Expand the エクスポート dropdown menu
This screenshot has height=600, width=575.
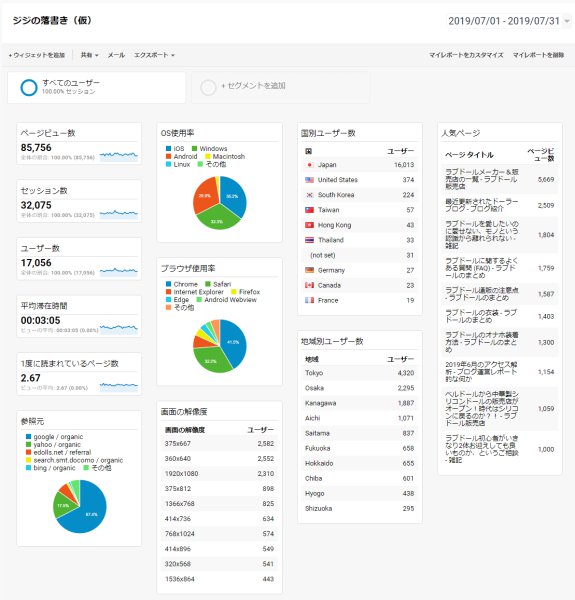(x=154, y=55)
